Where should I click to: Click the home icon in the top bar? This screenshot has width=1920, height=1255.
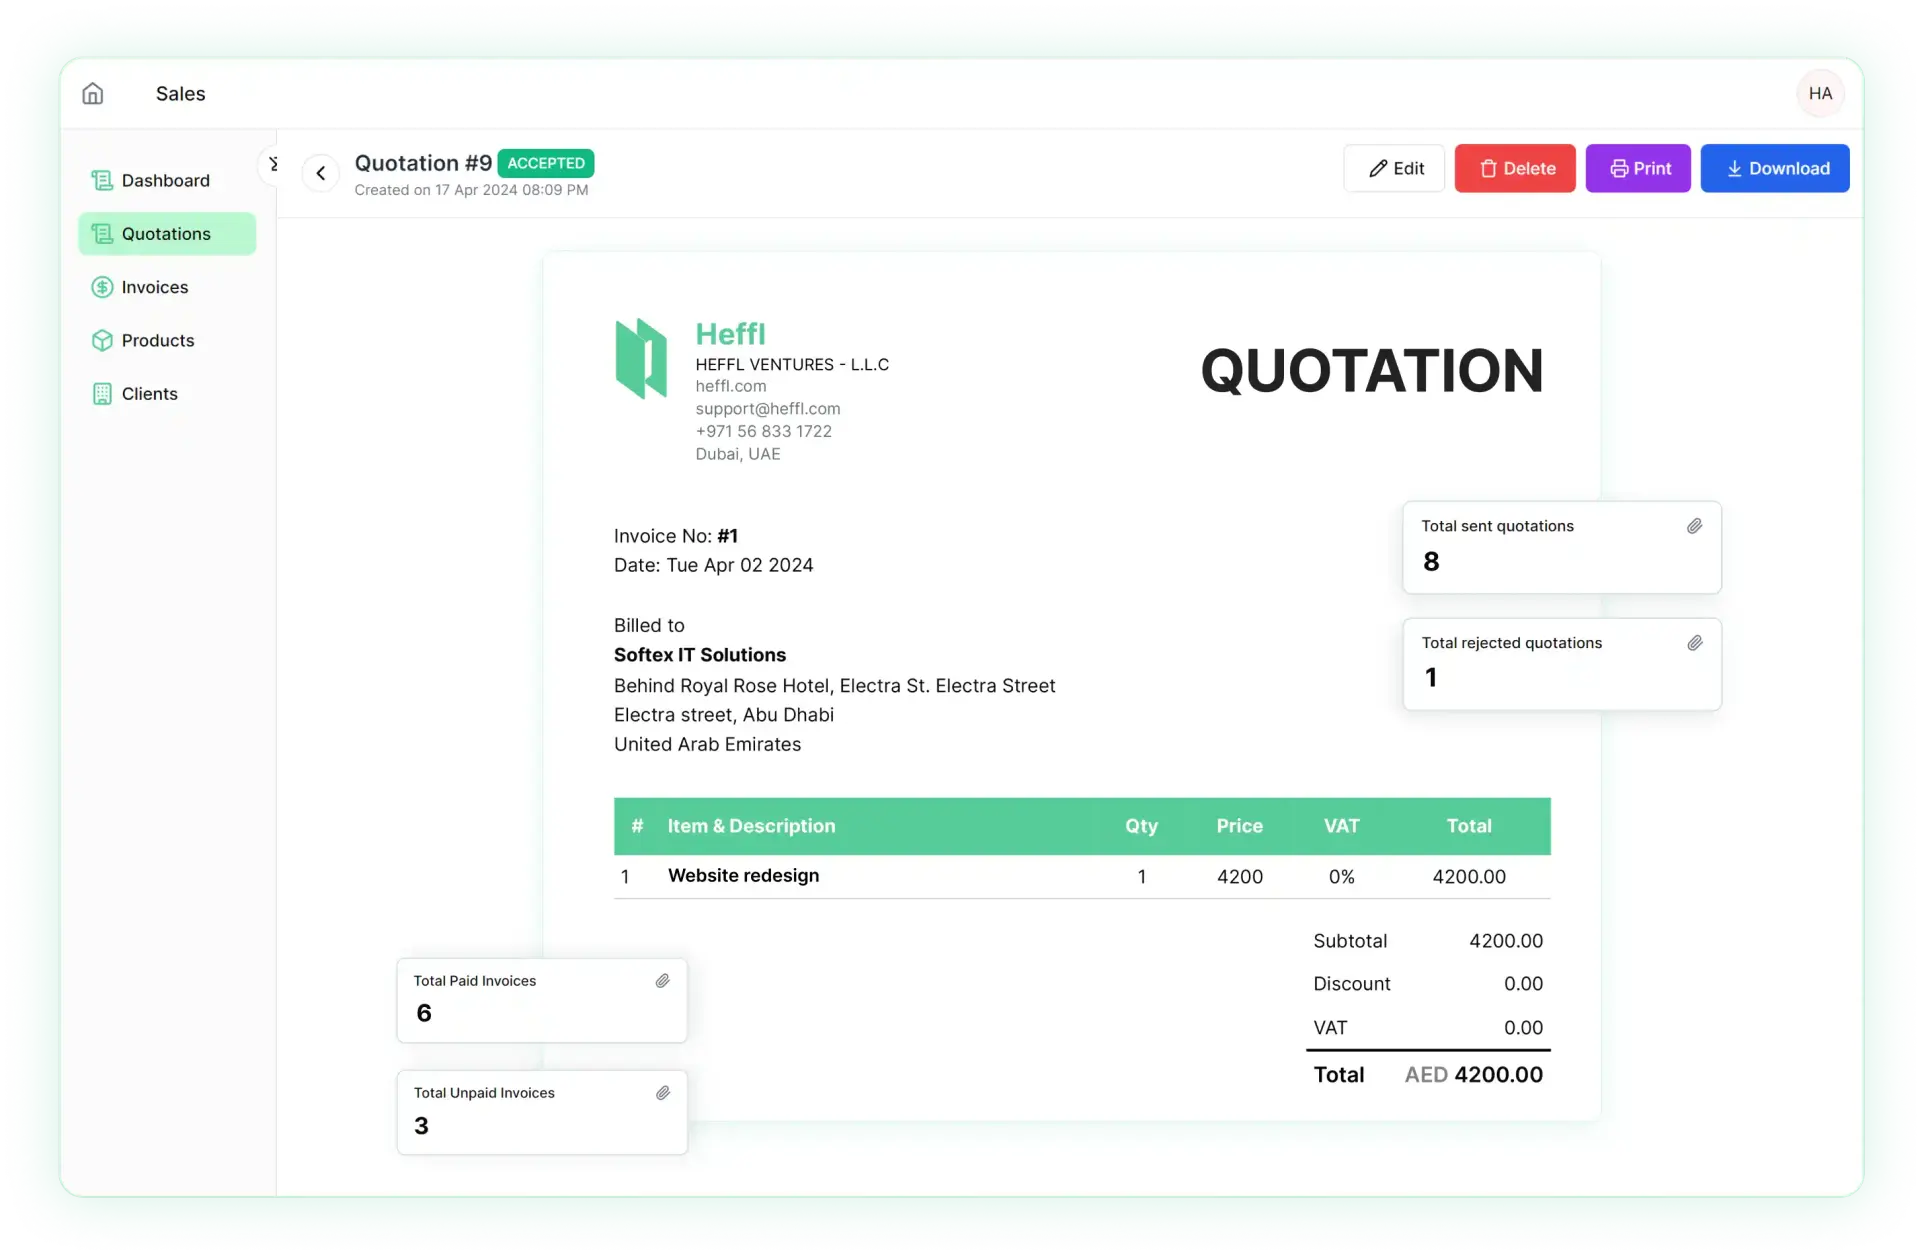93,94
